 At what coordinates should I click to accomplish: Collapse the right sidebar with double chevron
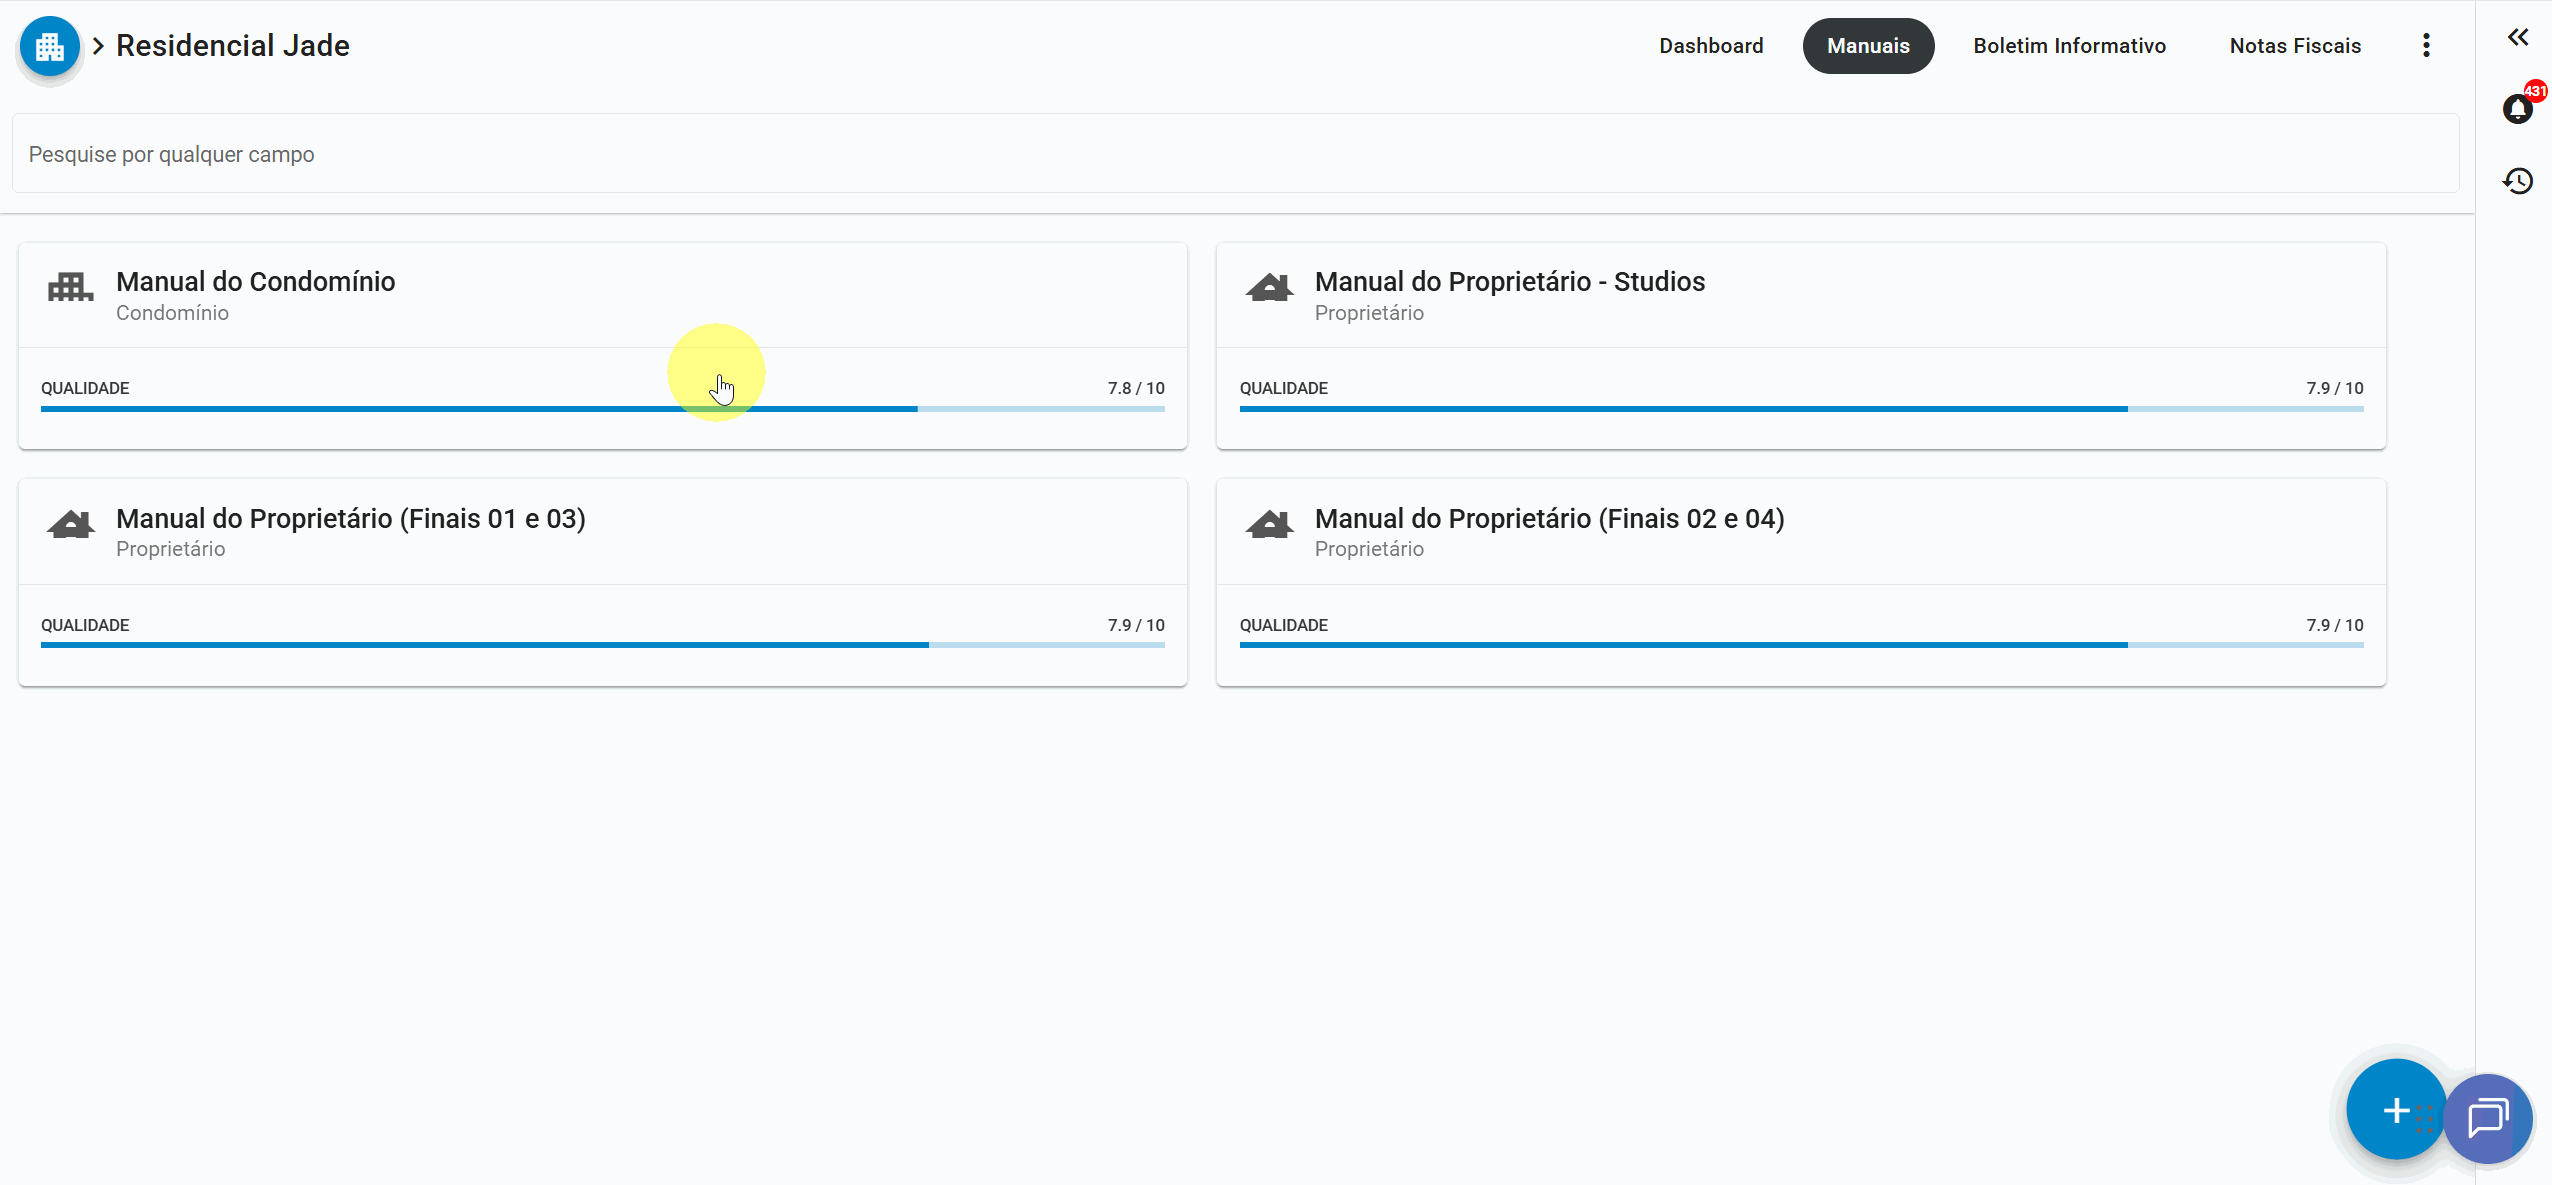(x=2517, y=38)
